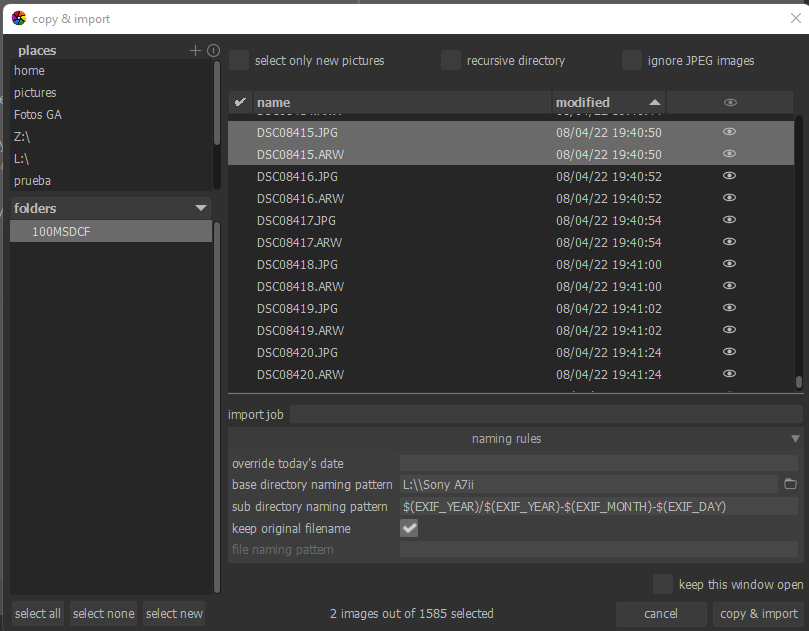Uncheck keep original filename
This screenshot has width=809, height=631.
click(x=409, y=529)
